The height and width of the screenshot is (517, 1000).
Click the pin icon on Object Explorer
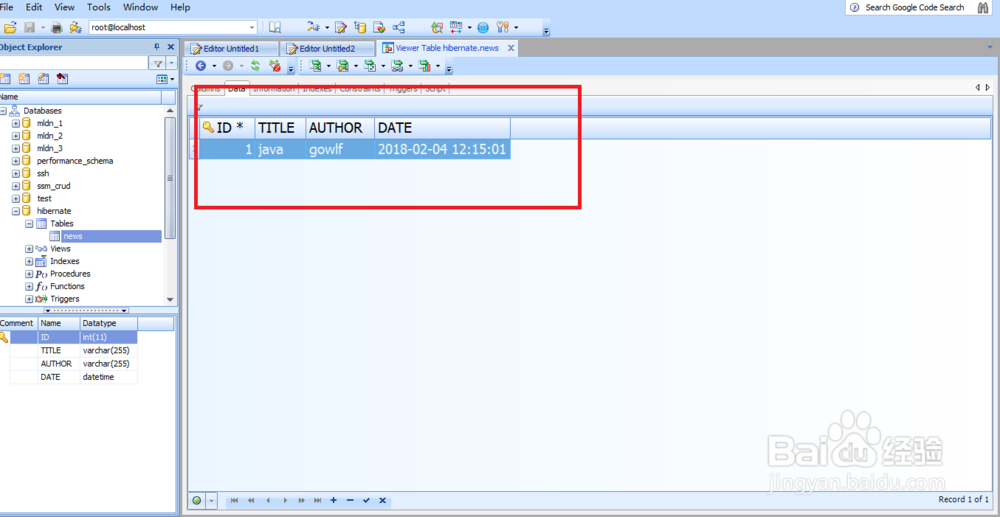click(157, 47)
